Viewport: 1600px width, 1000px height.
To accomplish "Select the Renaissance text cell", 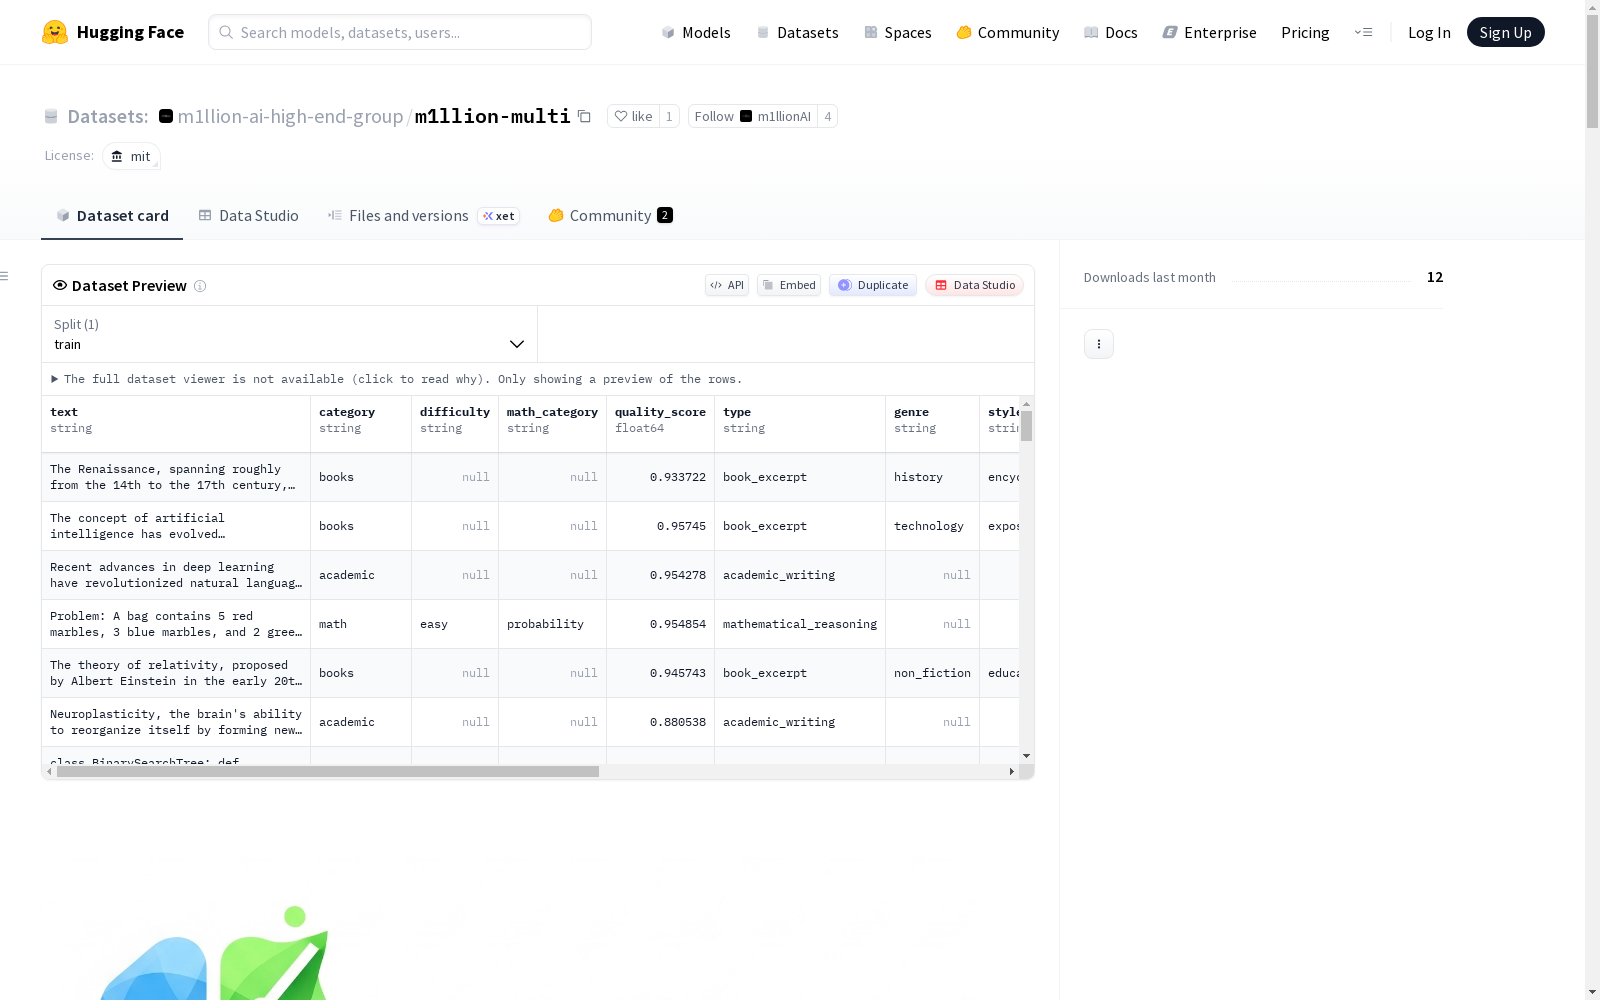I will pyautogui.click(x=176, y=477).
